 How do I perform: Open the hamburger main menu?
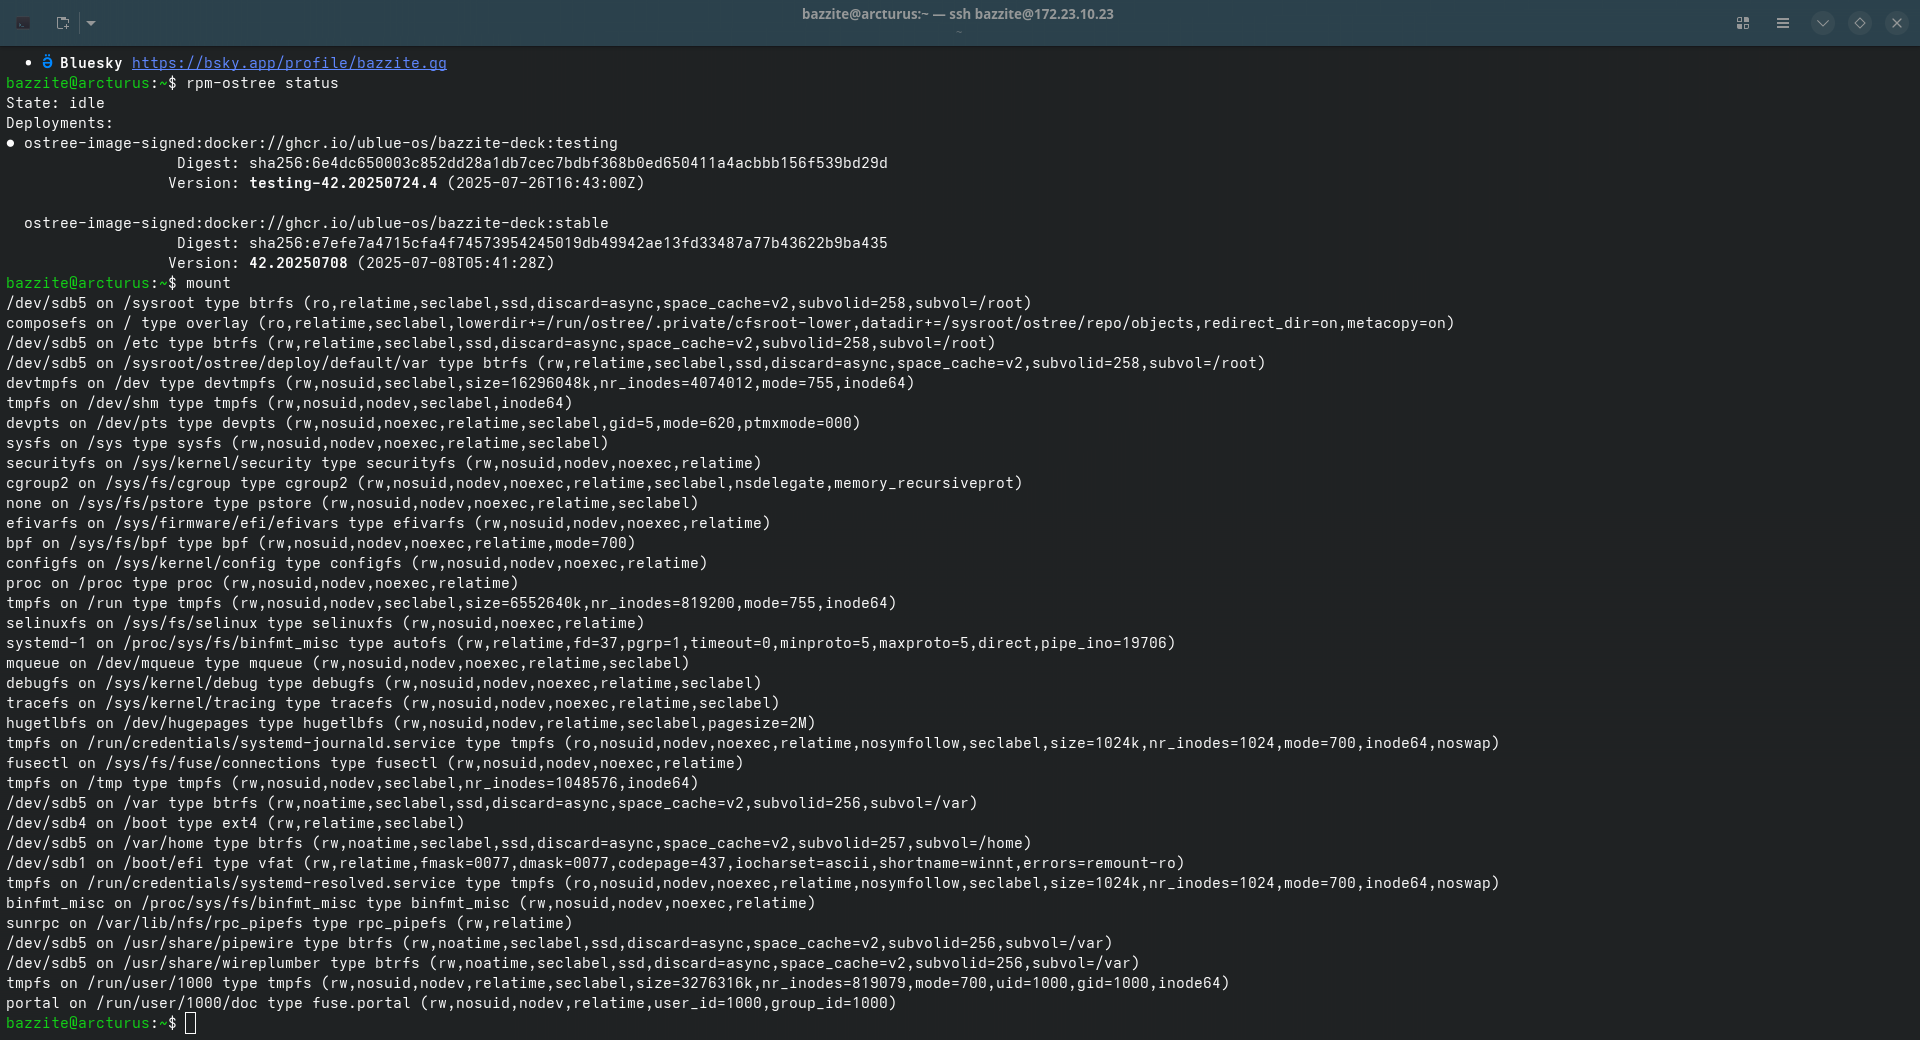coord(1783,22)
